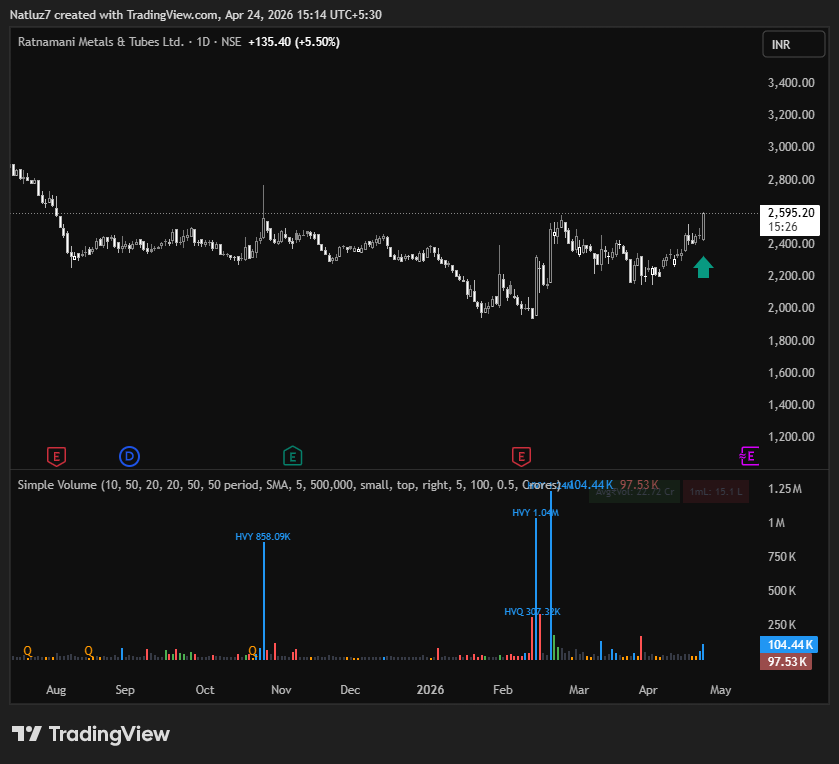This screenshot has height=764, width=839.
Task: Click the red 97.53K volume label
Action: pos(786,662)
